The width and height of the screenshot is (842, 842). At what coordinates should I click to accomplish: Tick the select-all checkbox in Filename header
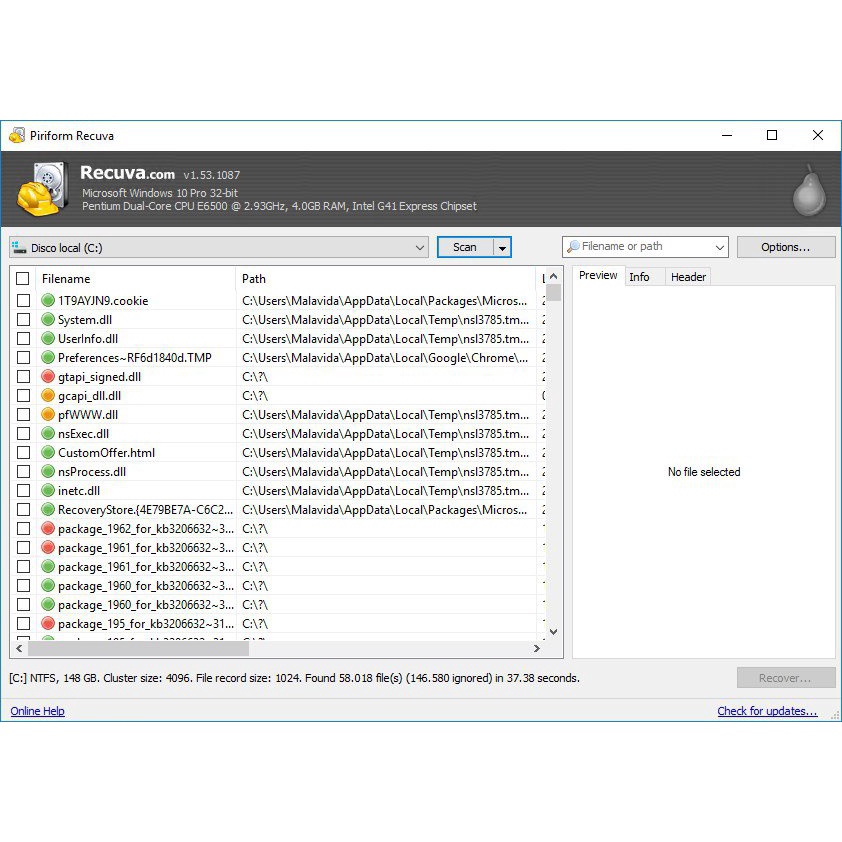23,278
